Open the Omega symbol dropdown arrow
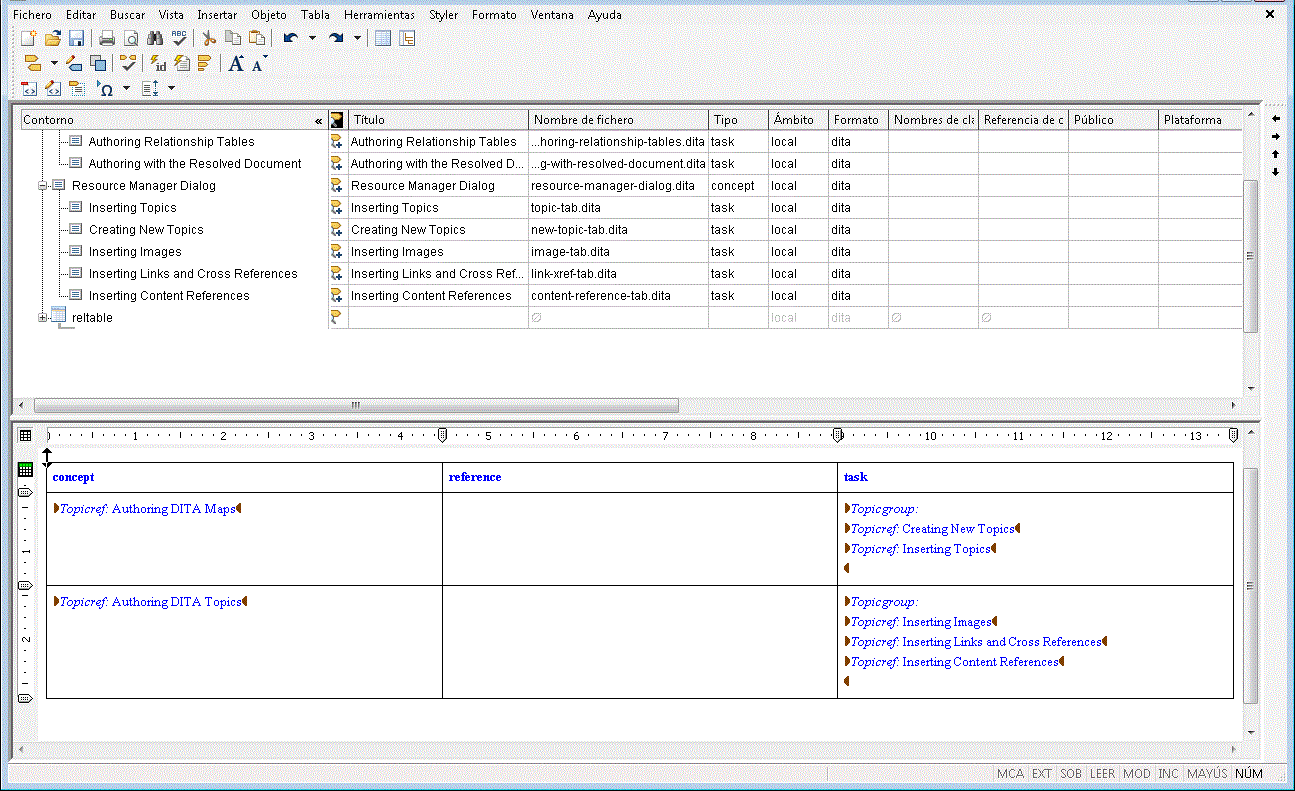This screenshot has height=791, width=1295. point(126,88)
